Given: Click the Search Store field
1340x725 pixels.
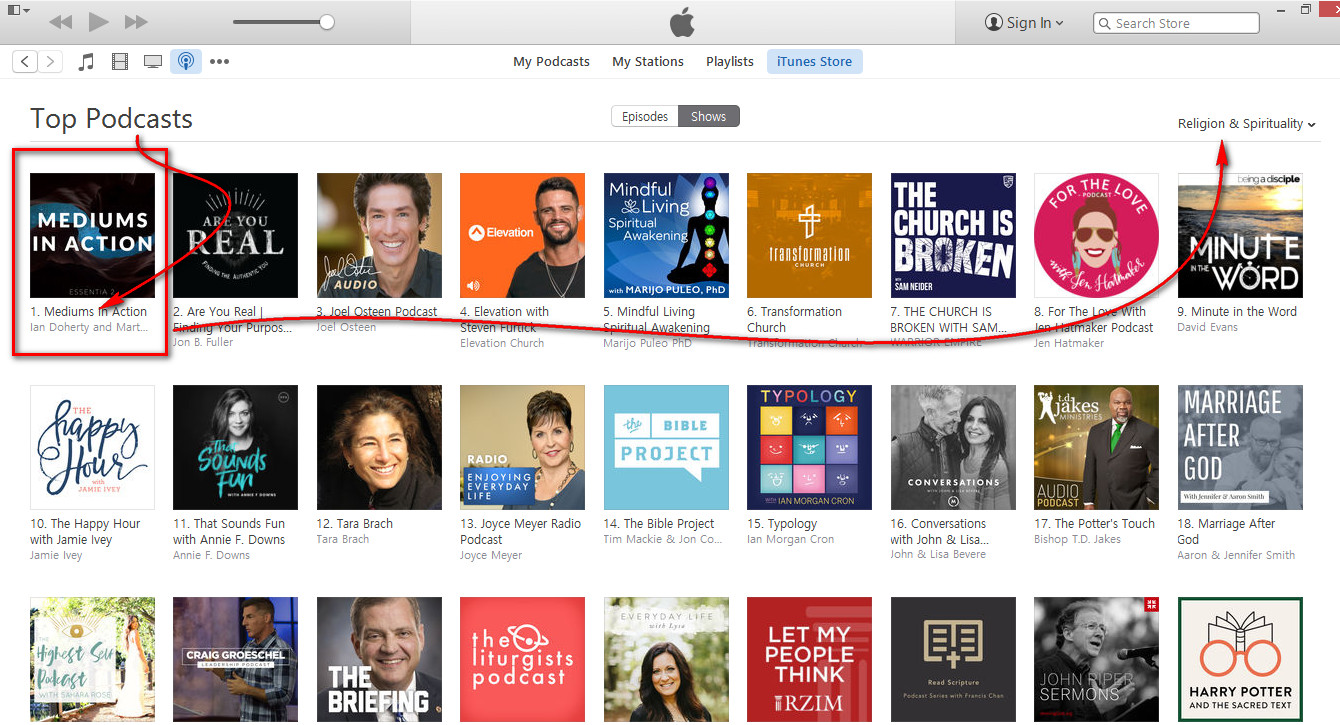Looking at the screenshot, I should pos(1176,23).
